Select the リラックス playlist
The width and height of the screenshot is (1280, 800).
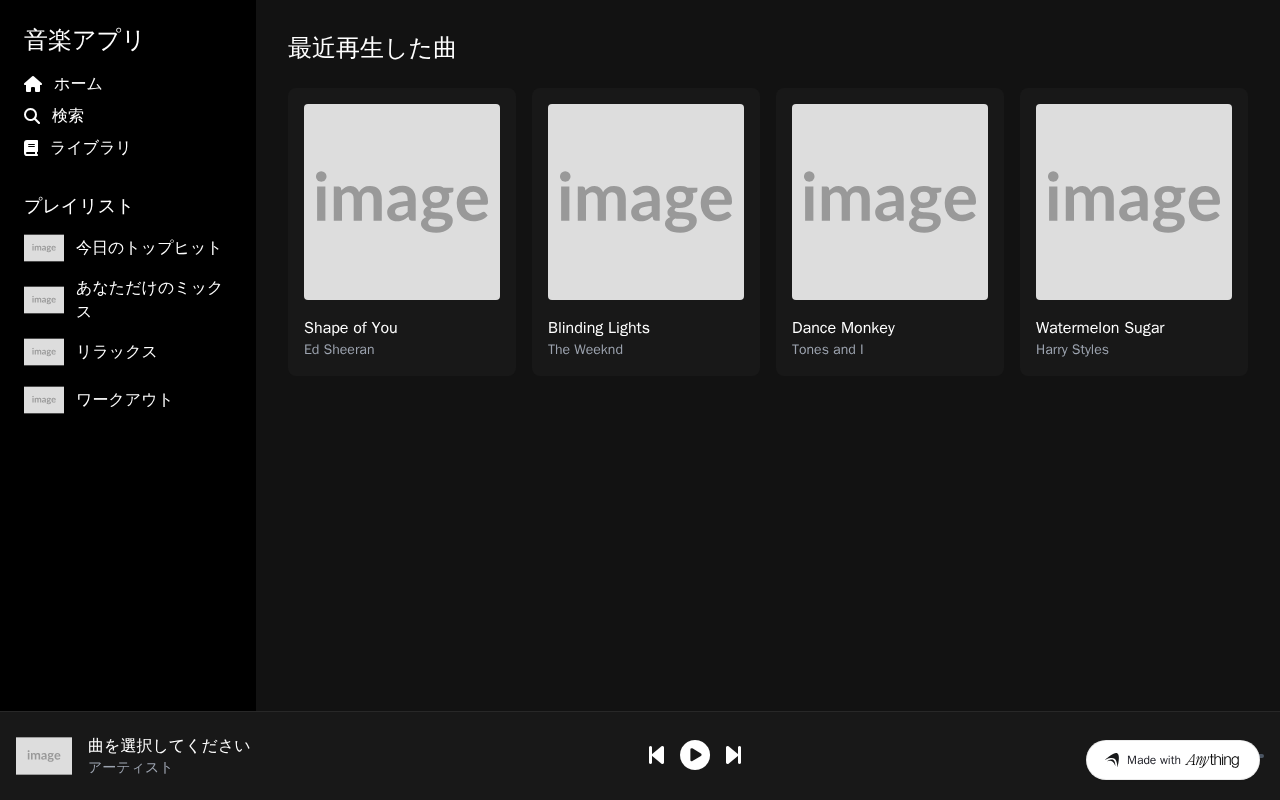coord(128,352)
